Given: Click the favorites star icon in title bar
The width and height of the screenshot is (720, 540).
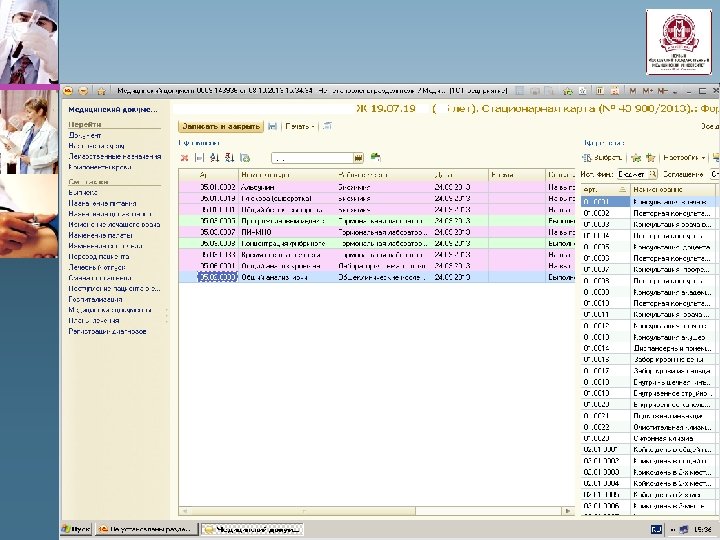Looking at the screenshot, I should click(101, 89).
